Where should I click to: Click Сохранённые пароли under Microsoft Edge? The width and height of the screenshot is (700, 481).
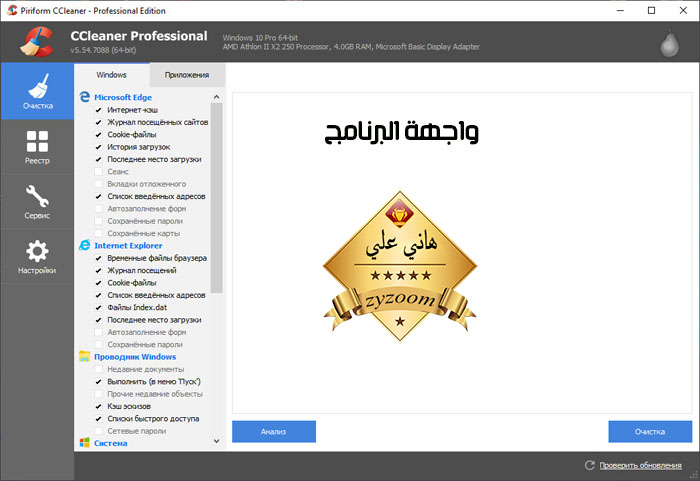coord(145,221)
